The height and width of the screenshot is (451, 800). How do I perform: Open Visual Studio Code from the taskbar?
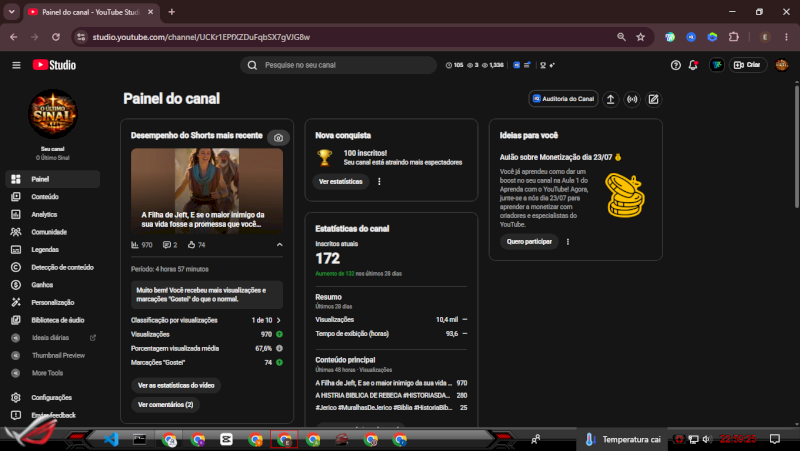point(111,439)
